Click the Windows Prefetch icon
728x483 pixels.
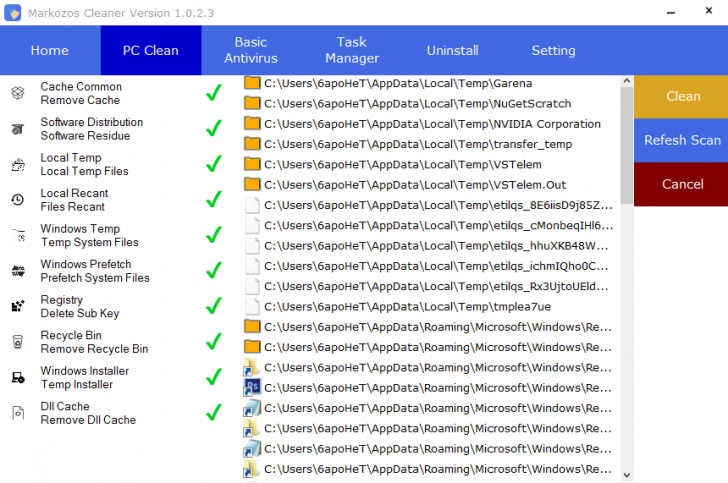click(17, 271)
